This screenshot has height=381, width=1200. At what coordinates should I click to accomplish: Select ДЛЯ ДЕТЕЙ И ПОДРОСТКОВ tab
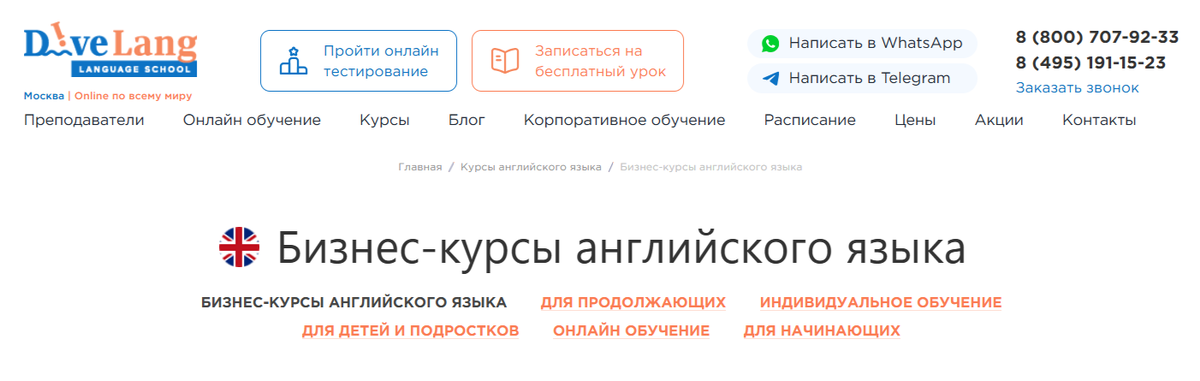coord(410,330)
